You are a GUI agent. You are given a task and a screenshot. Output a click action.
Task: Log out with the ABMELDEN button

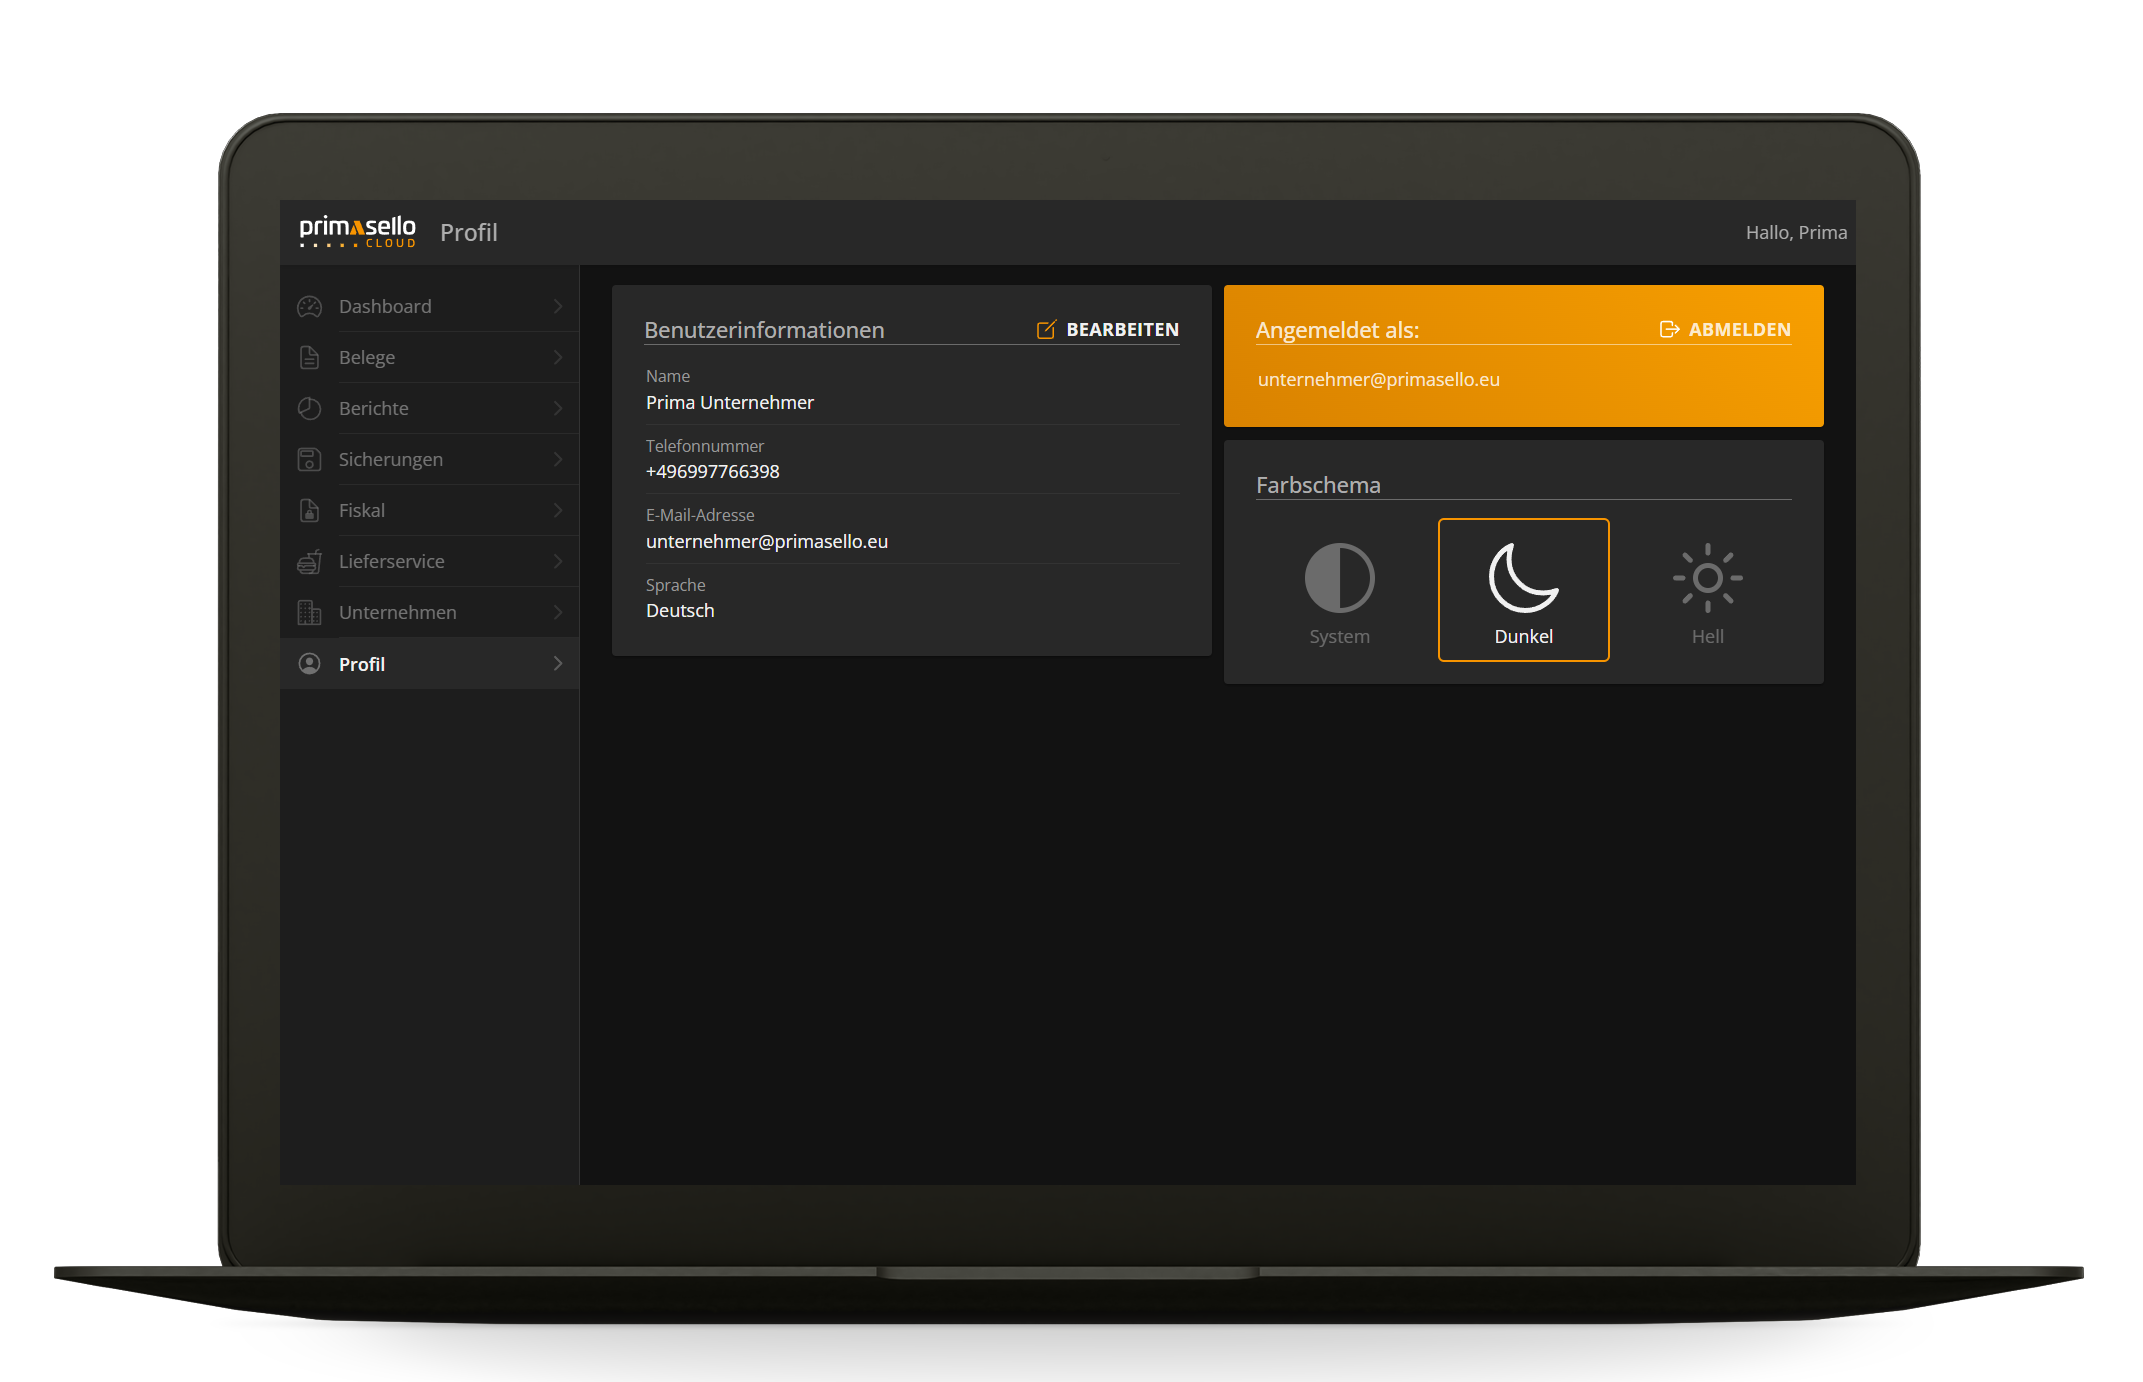1725,330
